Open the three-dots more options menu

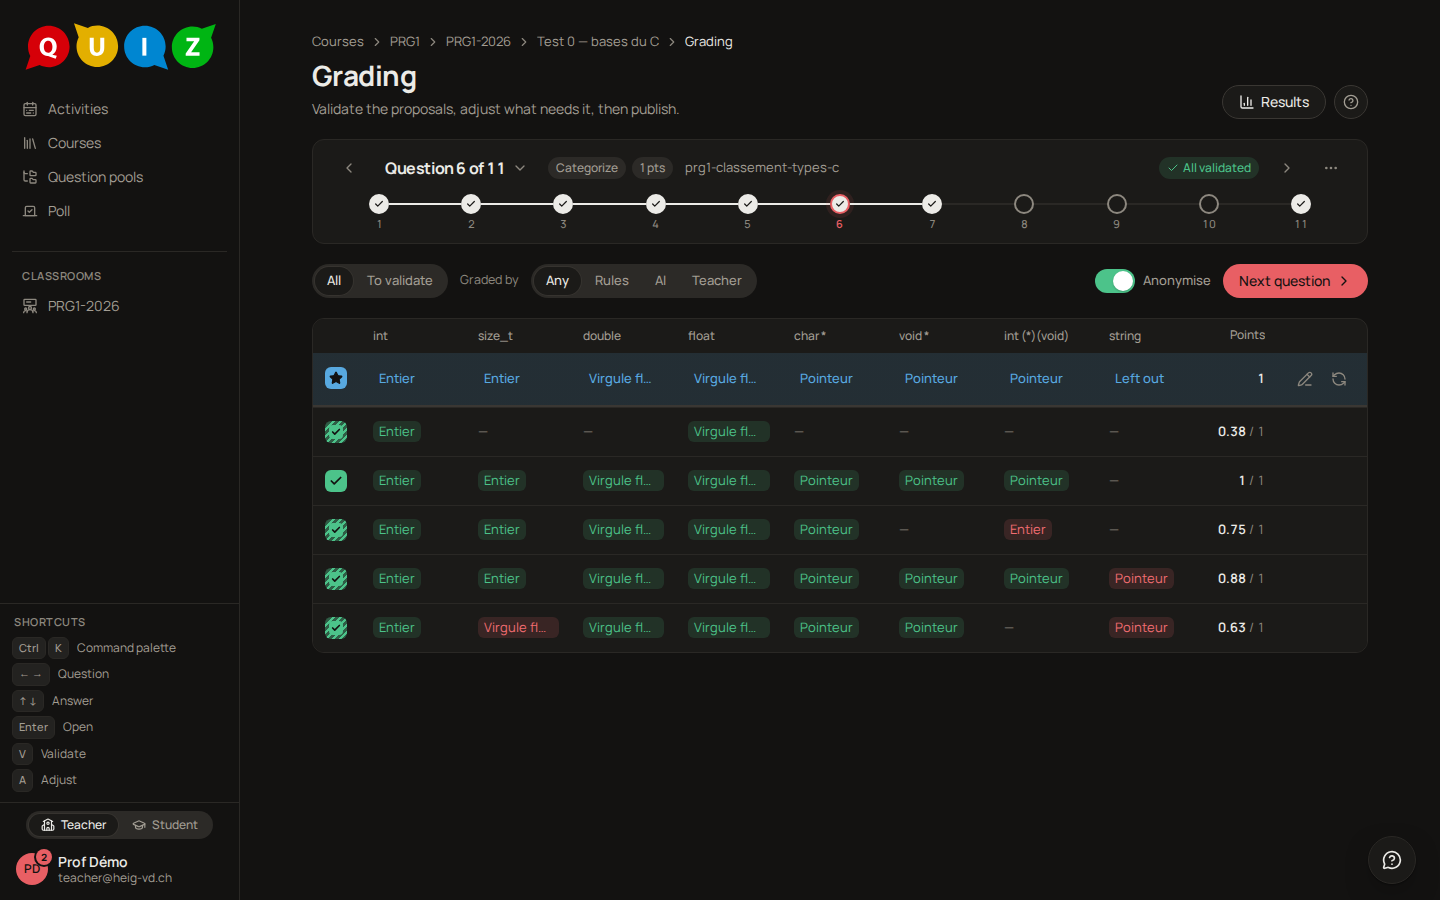(1331, 168)
